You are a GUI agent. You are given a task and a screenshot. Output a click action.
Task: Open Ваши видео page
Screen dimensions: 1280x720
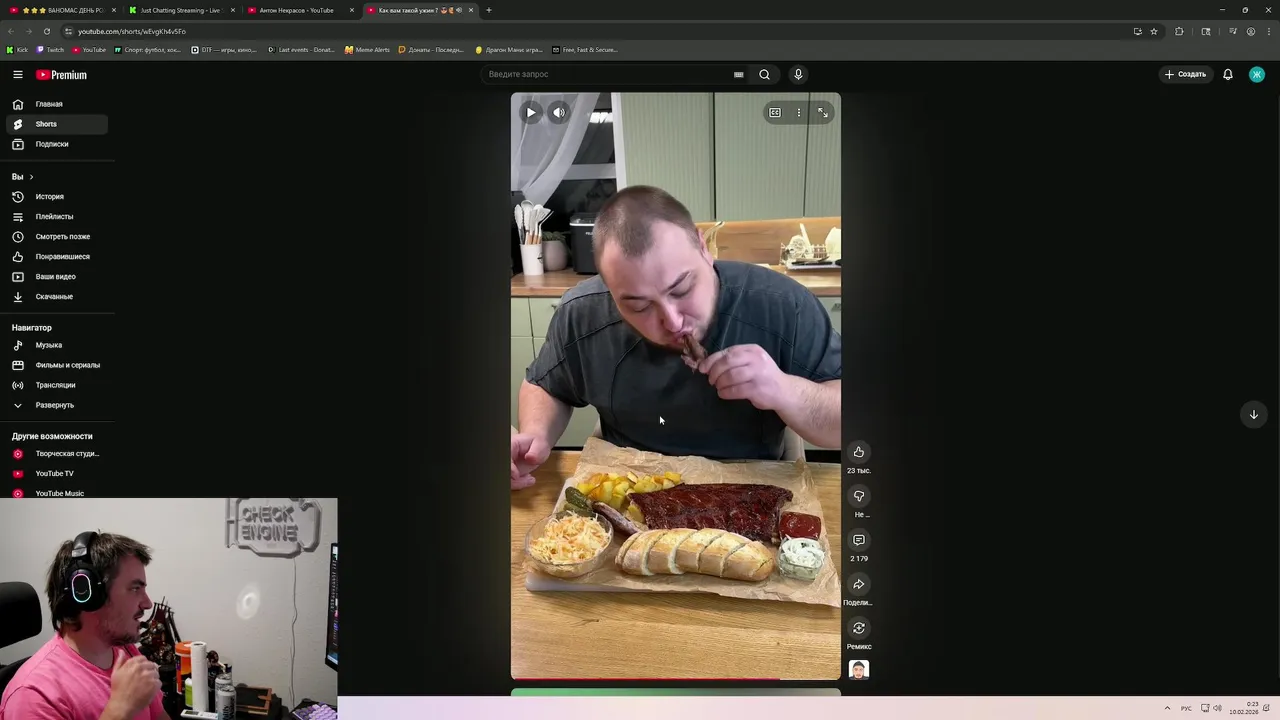point(56,277)
